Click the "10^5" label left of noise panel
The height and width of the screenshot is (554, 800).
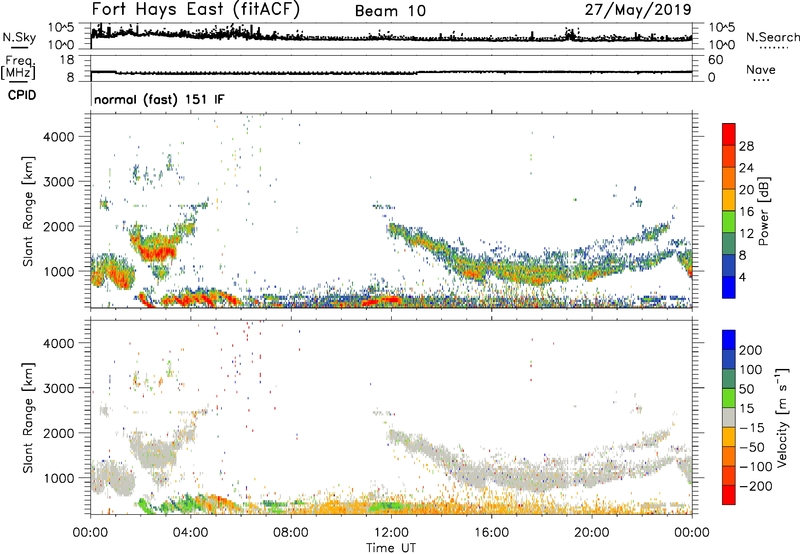pos(62,28)
